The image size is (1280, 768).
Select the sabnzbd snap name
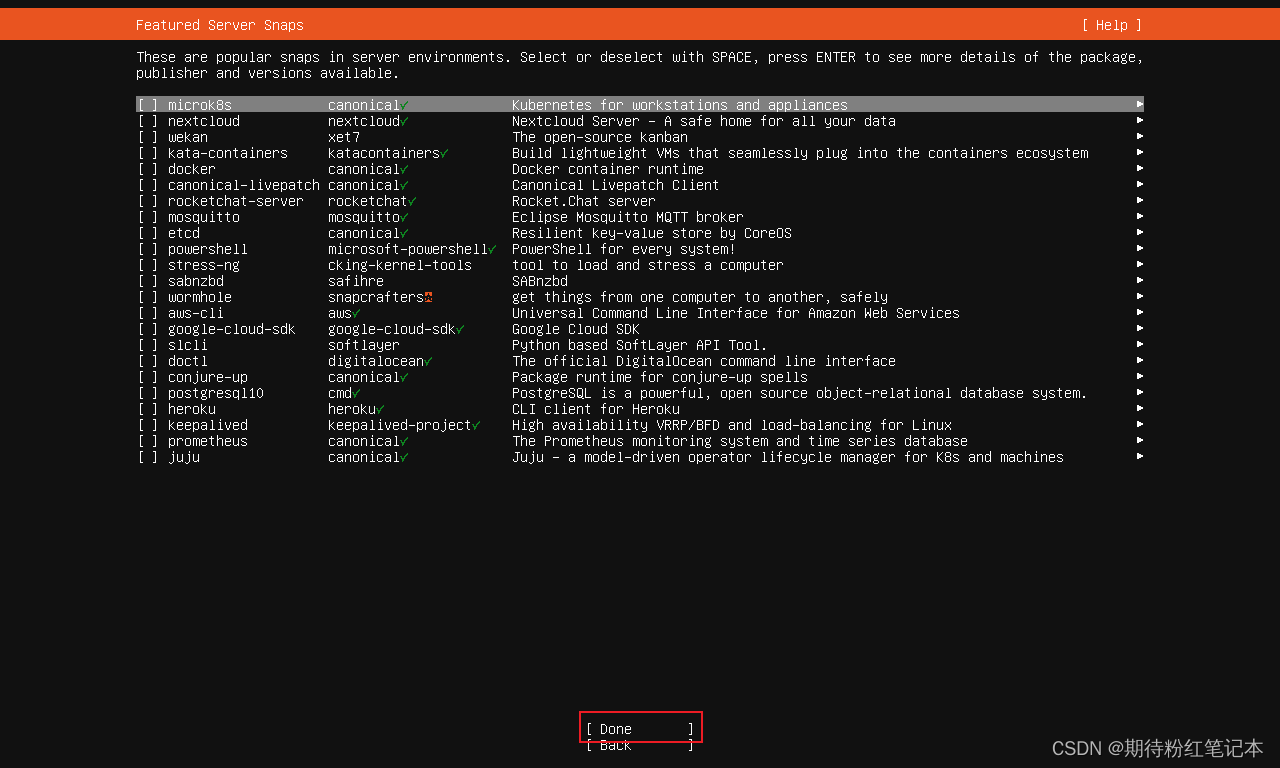point(196,281)
